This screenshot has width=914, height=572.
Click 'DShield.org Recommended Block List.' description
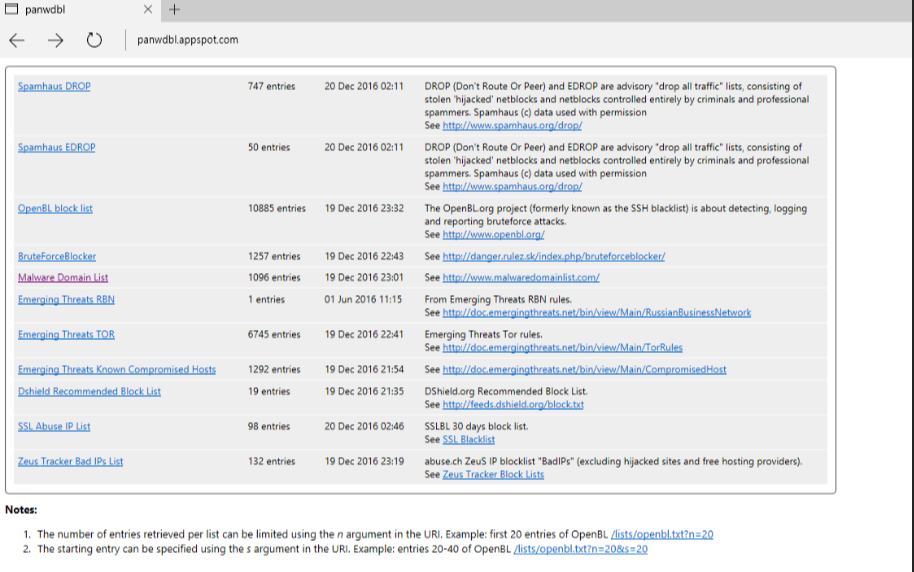(x=506, y=391)
